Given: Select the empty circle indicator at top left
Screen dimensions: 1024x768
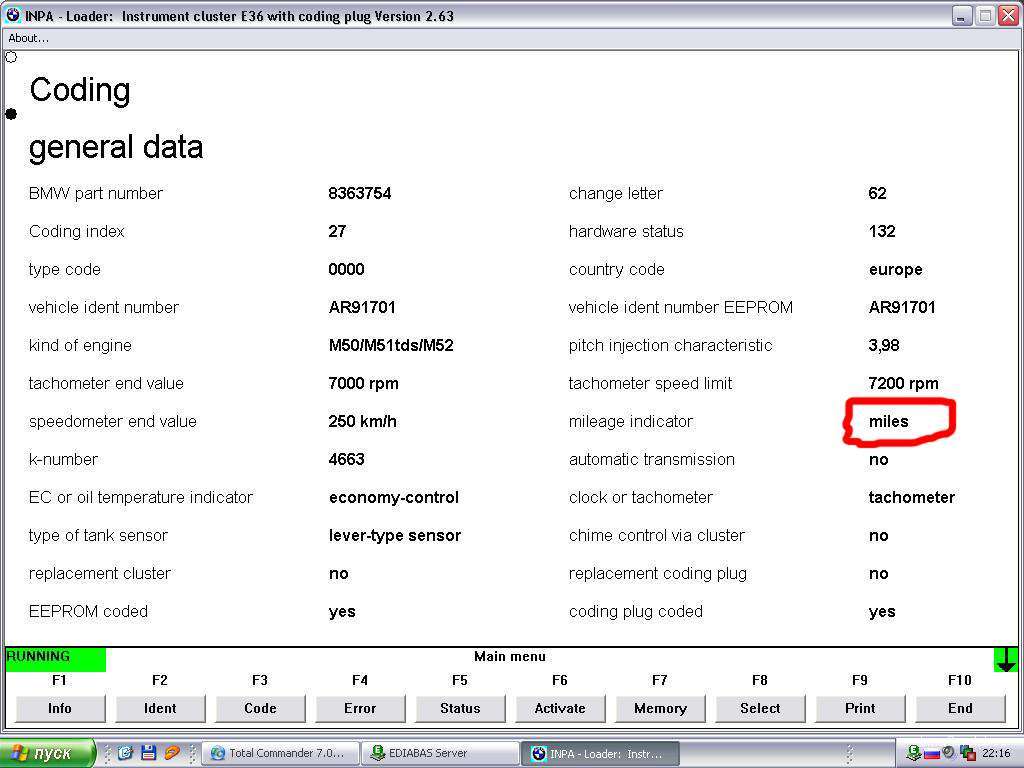Looking at the screenshot, I should click(11, 57).
